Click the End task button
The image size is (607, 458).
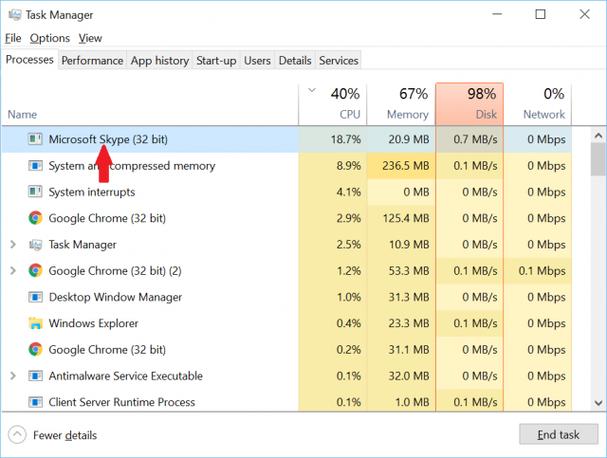click(558, 435)
